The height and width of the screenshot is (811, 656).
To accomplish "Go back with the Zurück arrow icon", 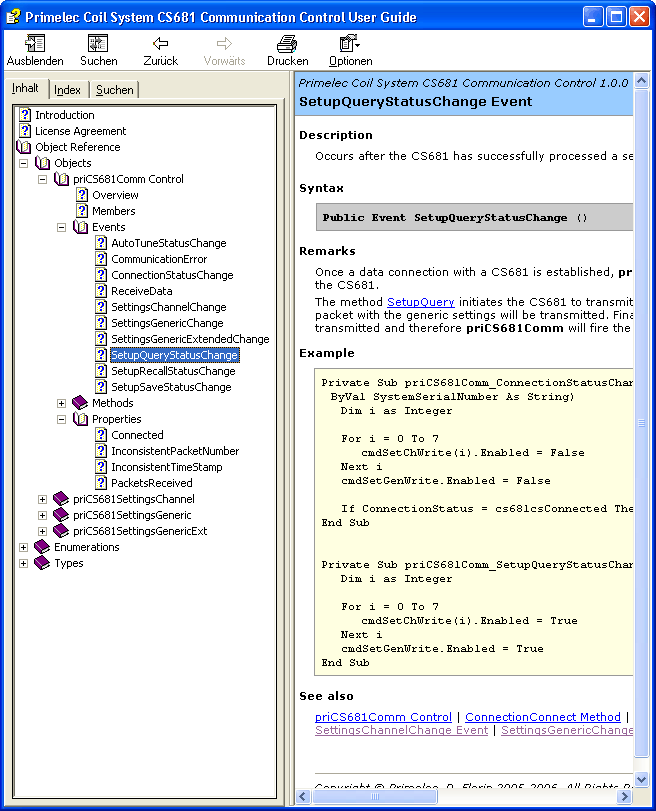I will [x=160, y=43].
